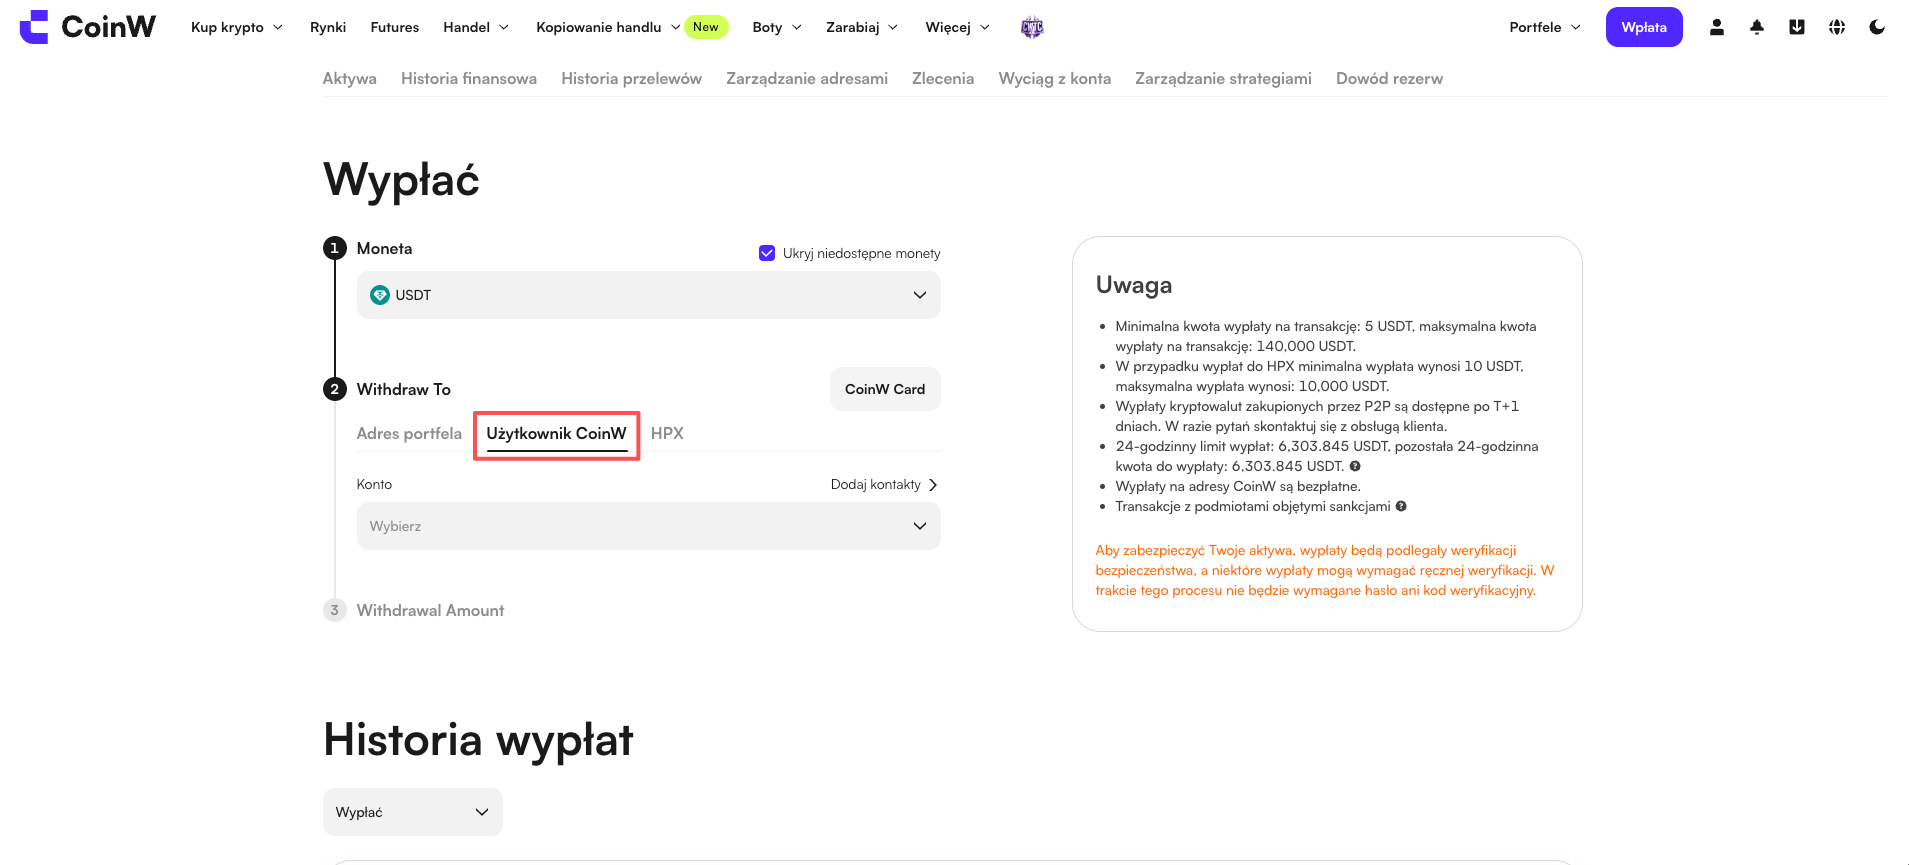Screen dimensions: 1909x865
Task: Click the Withdraw To step label
Action: [x=404, y=390]
